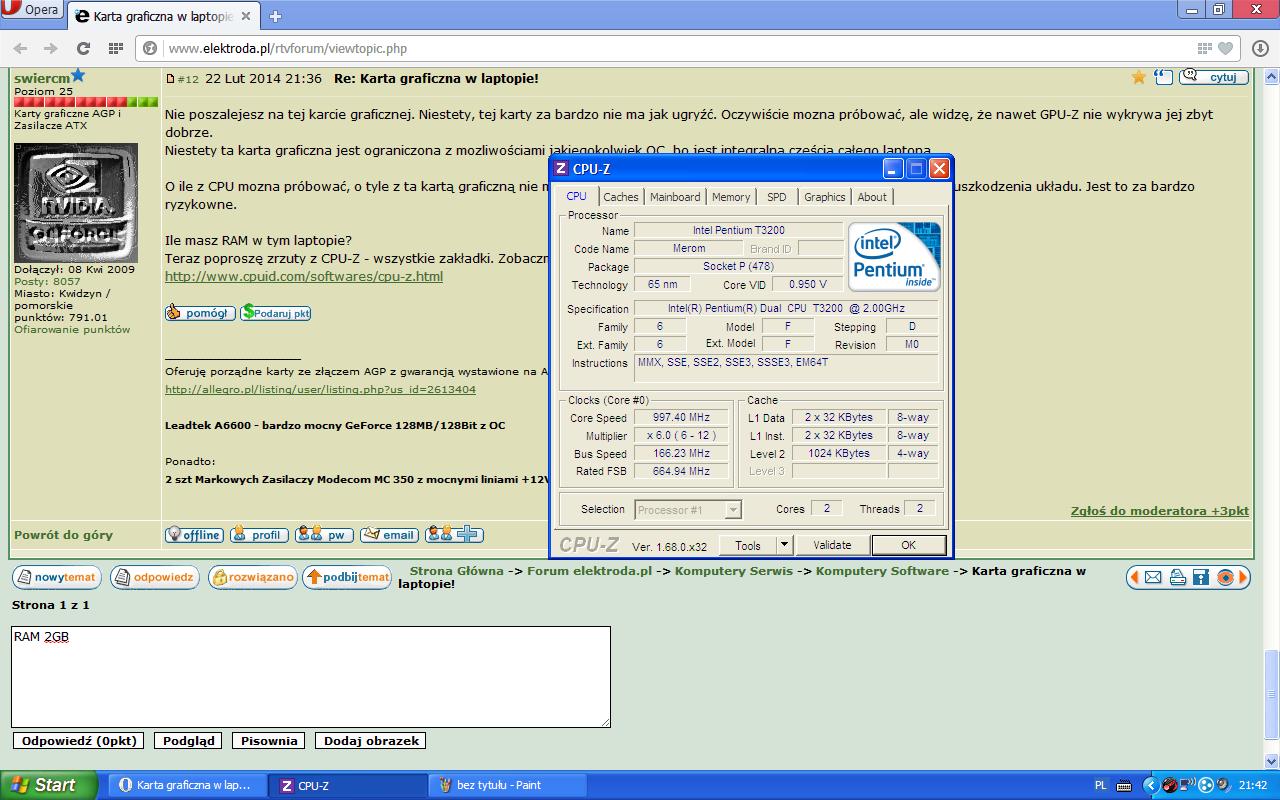Open Komputery Serwis breadcrumb link
Screen dimensions: 1280x800
[x=733, y=571]
